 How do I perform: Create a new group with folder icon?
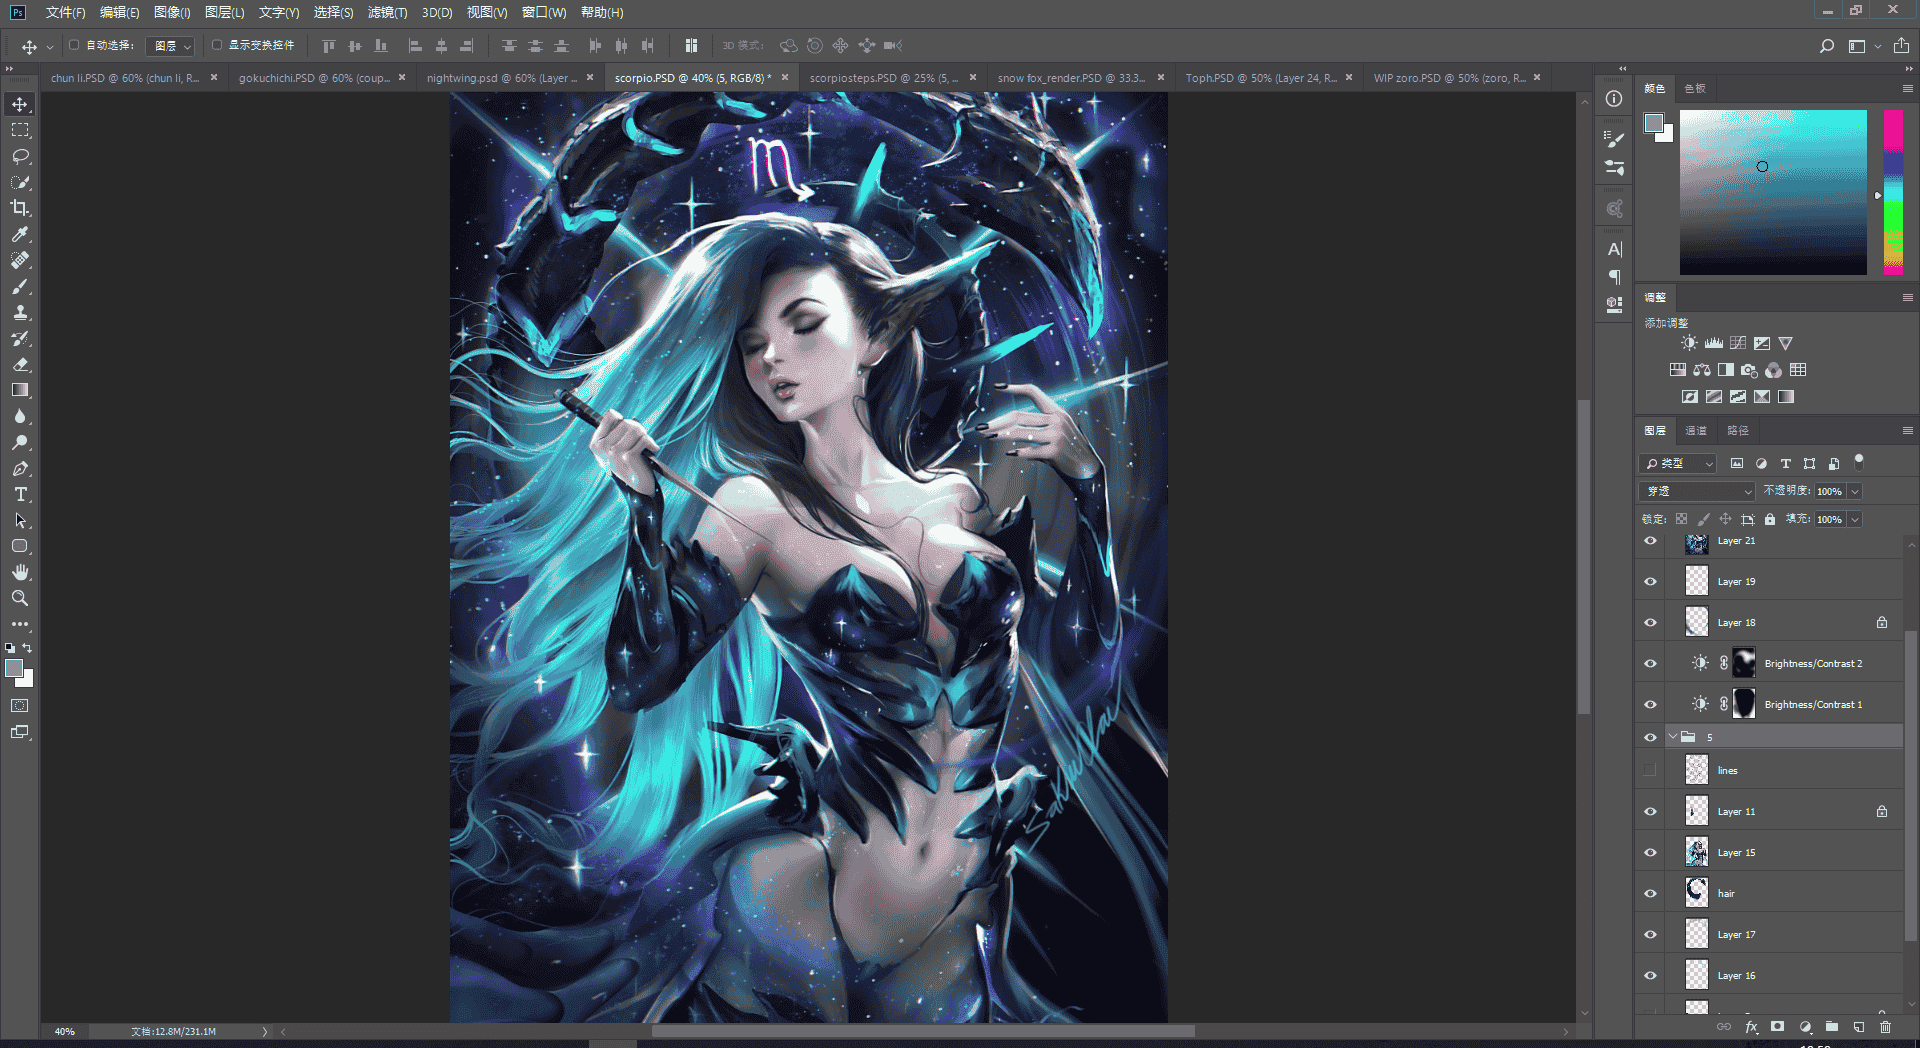coord(1832,1027)
